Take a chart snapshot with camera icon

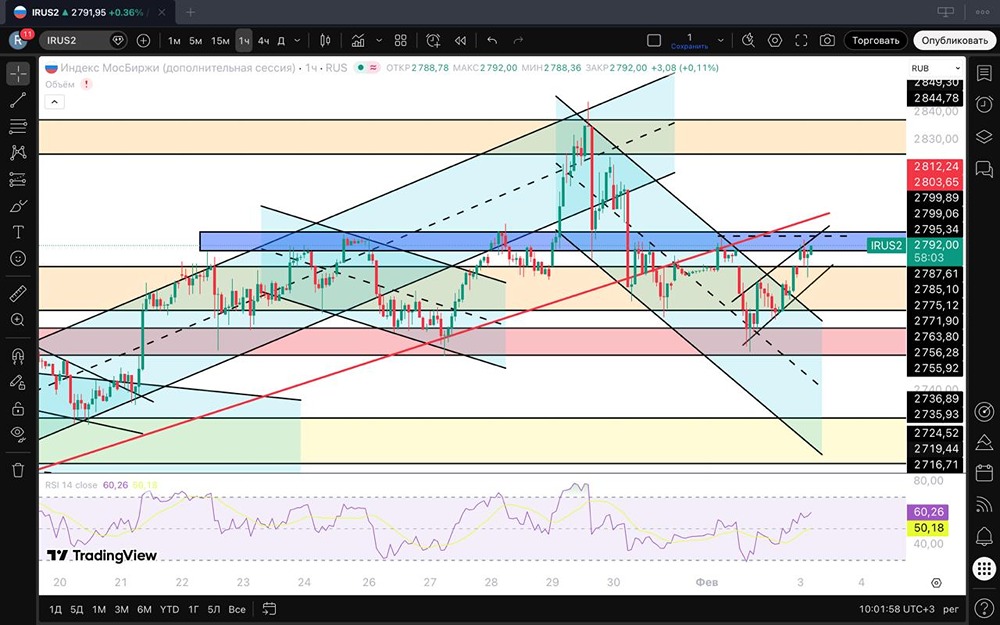coord(827,40)
